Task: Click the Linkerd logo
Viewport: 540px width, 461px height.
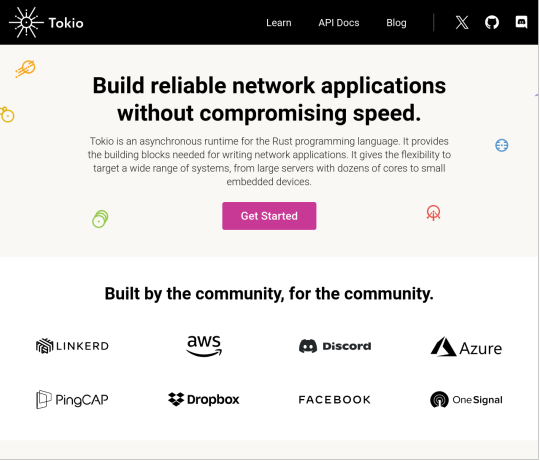Action: [72, 346]
